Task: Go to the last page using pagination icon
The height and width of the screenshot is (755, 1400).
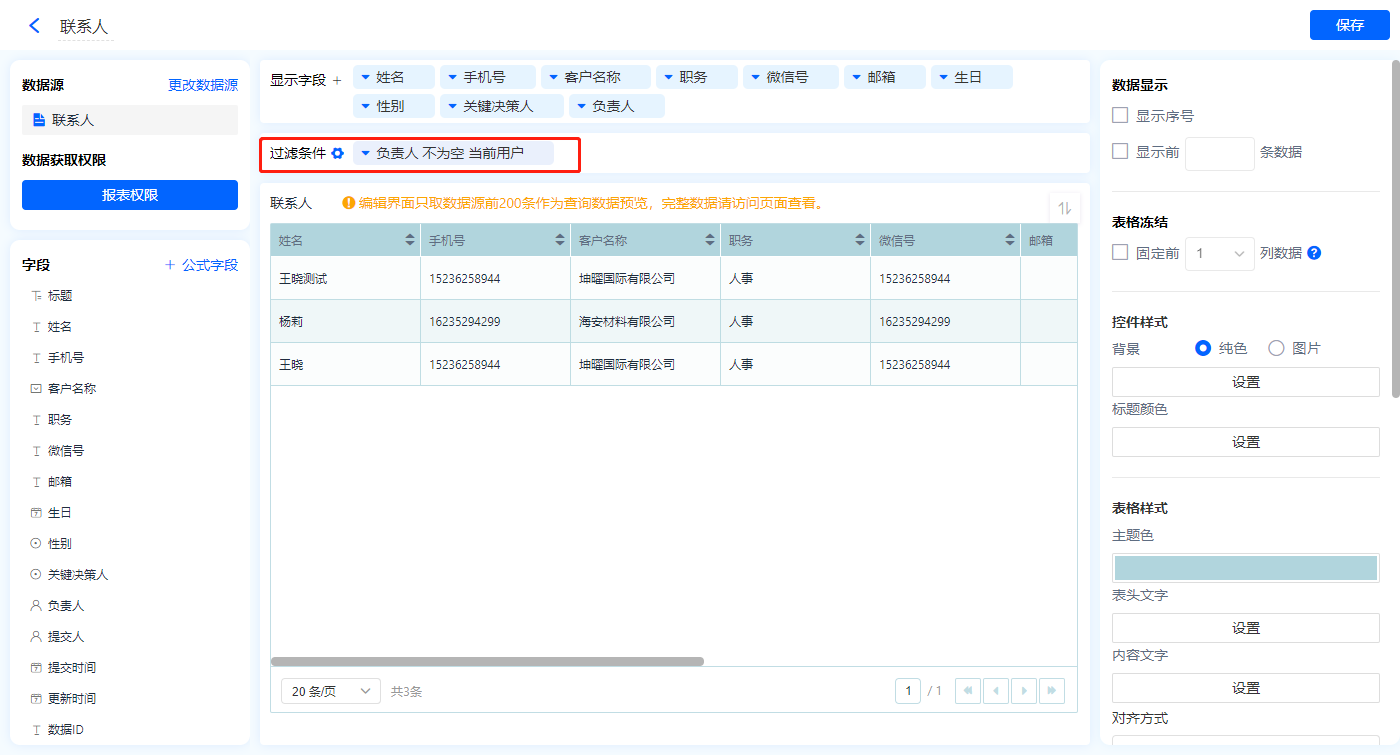Action: (x=1052, y=691)
